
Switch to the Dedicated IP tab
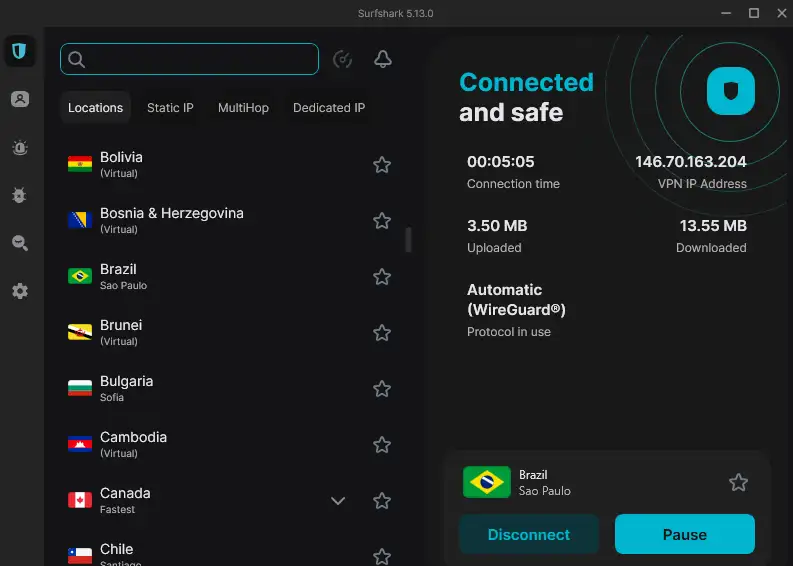(x=329, y=108)
